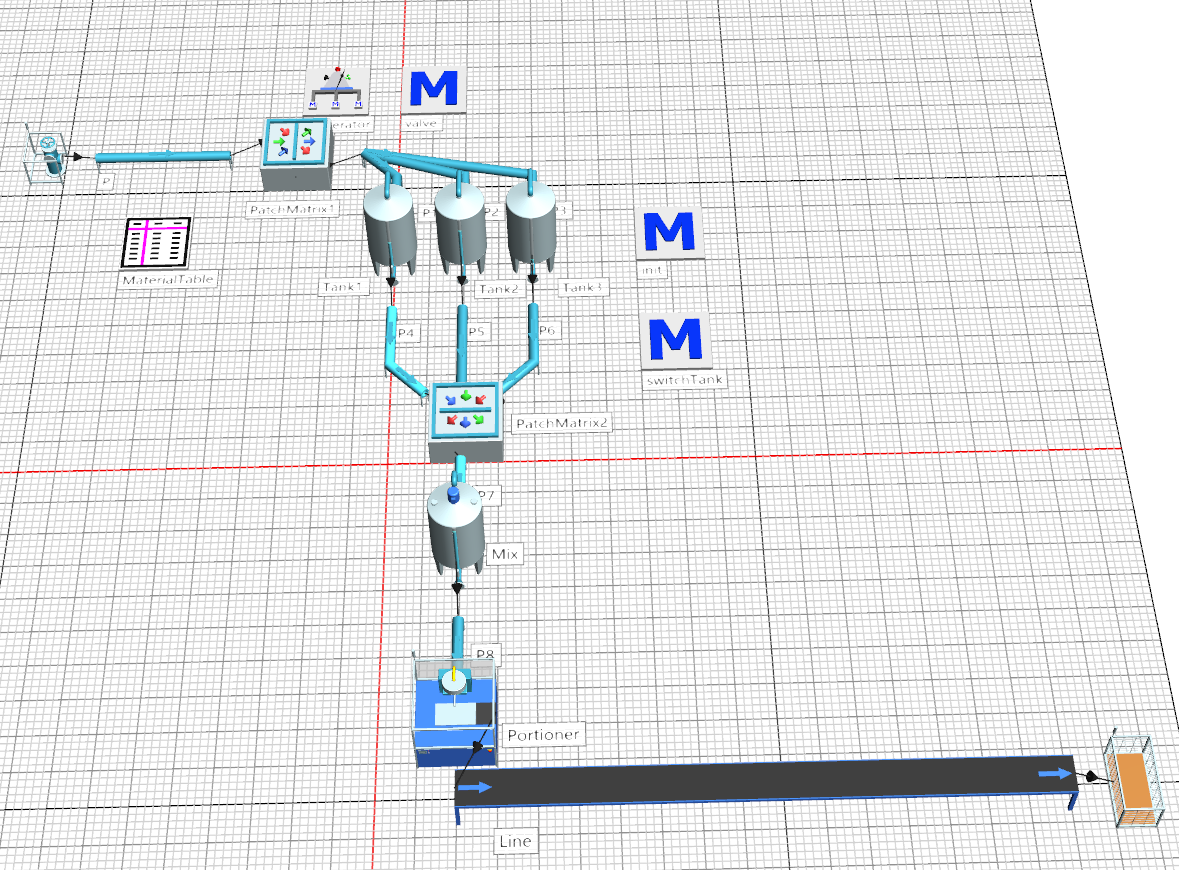The width and height of the screenshot is (1179, 870).
Task: Click the Mix tank object
Action: (456, 530)
